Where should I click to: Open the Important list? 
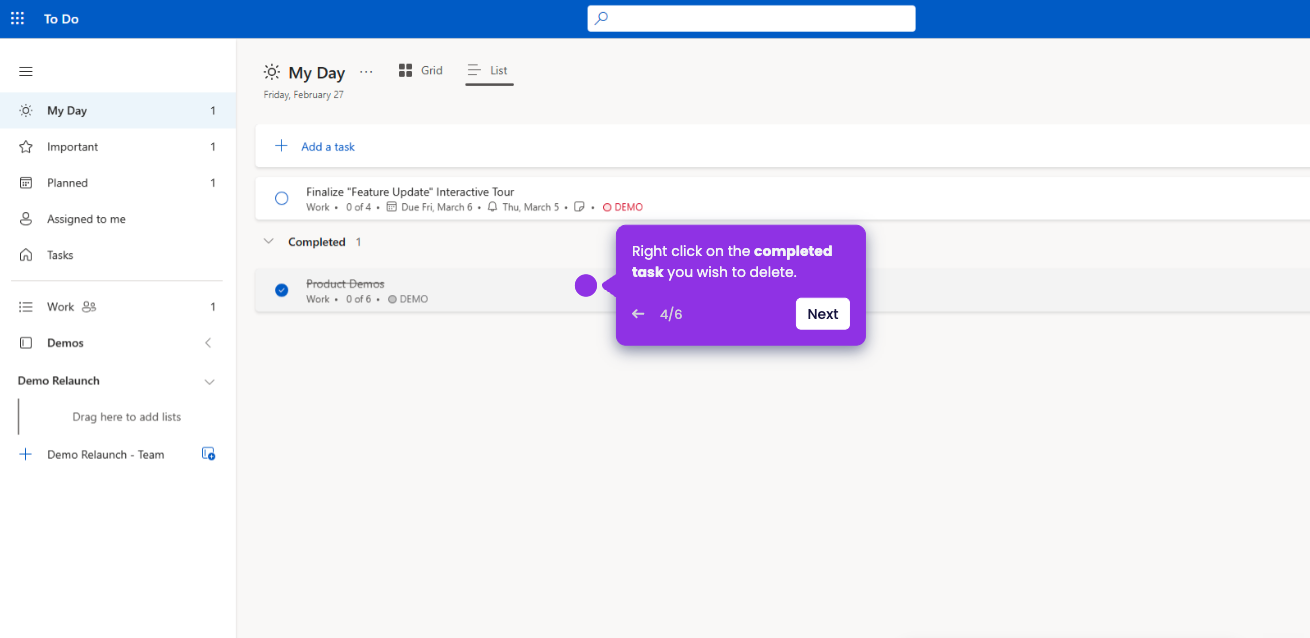click(118, 147)
